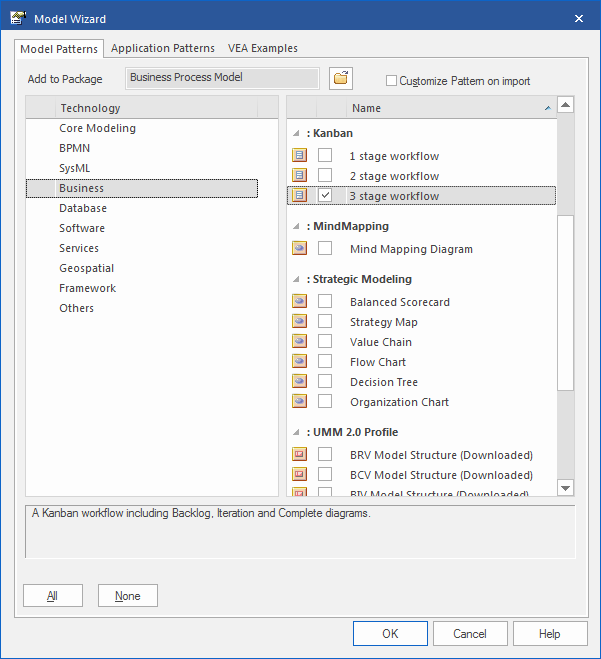The width and height of the screenshot is (601, 659).
Task: Click the 1 stage workflow pattern icon
Action: tap(299, 156)
